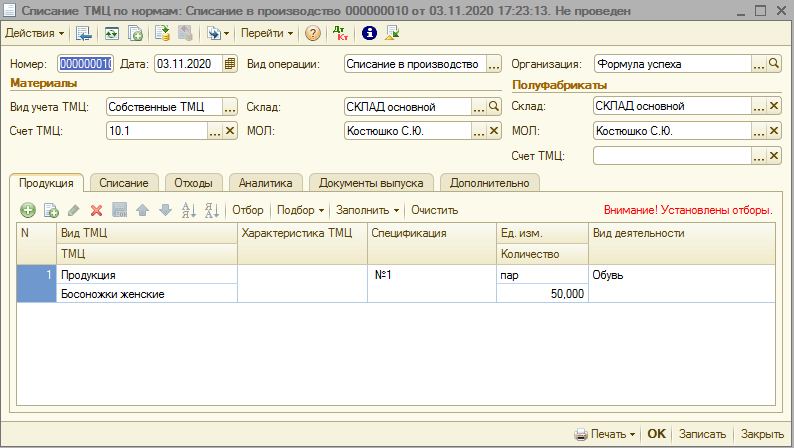Clear the Счет ТМЦ 10.1 field

coord(230,131)
